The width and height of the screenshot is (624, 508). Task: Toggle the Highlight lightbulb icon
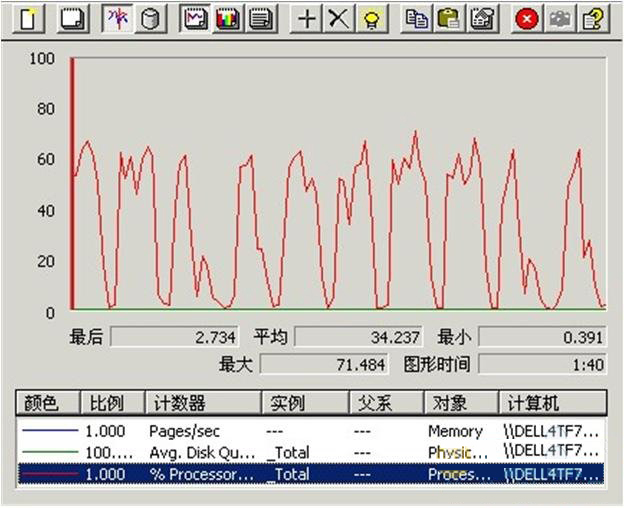coord(372,19)
